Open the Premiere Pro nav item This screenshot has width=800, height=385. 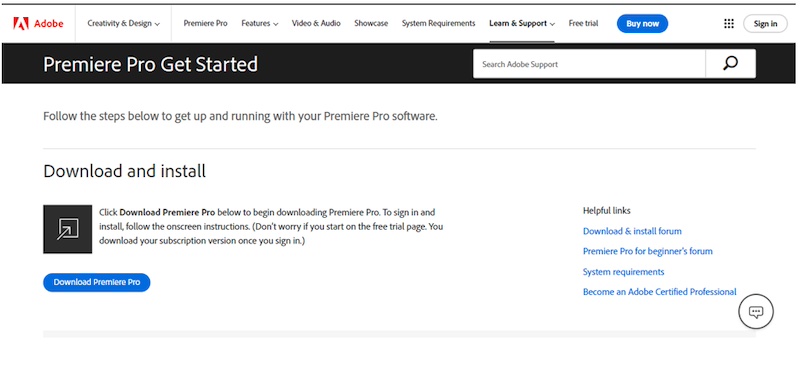tap(205, 23)
